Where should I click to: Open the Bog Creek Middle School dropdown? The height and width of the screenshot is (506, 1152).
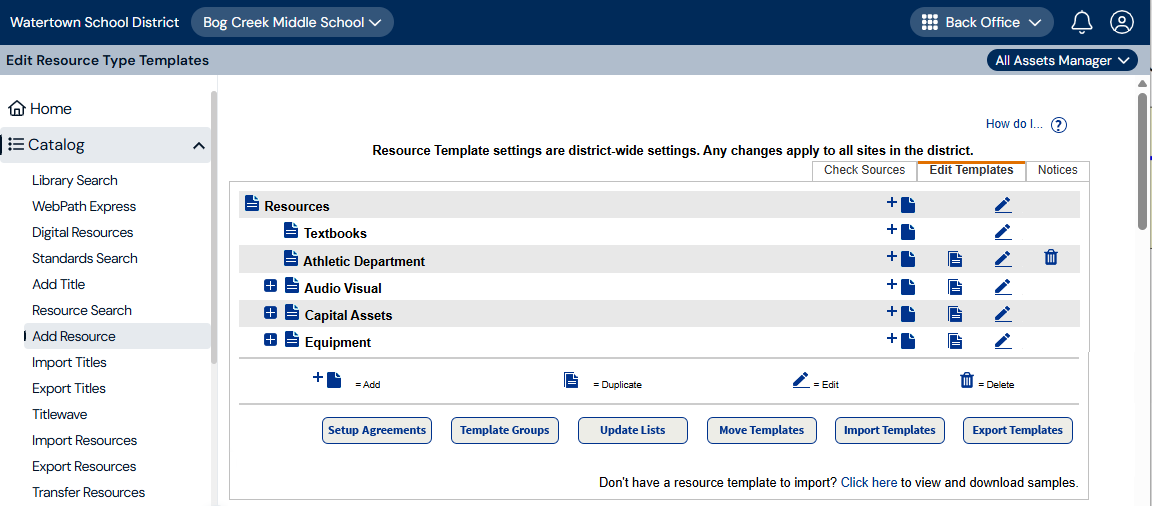pyautogui.click(x=292, y=22)
